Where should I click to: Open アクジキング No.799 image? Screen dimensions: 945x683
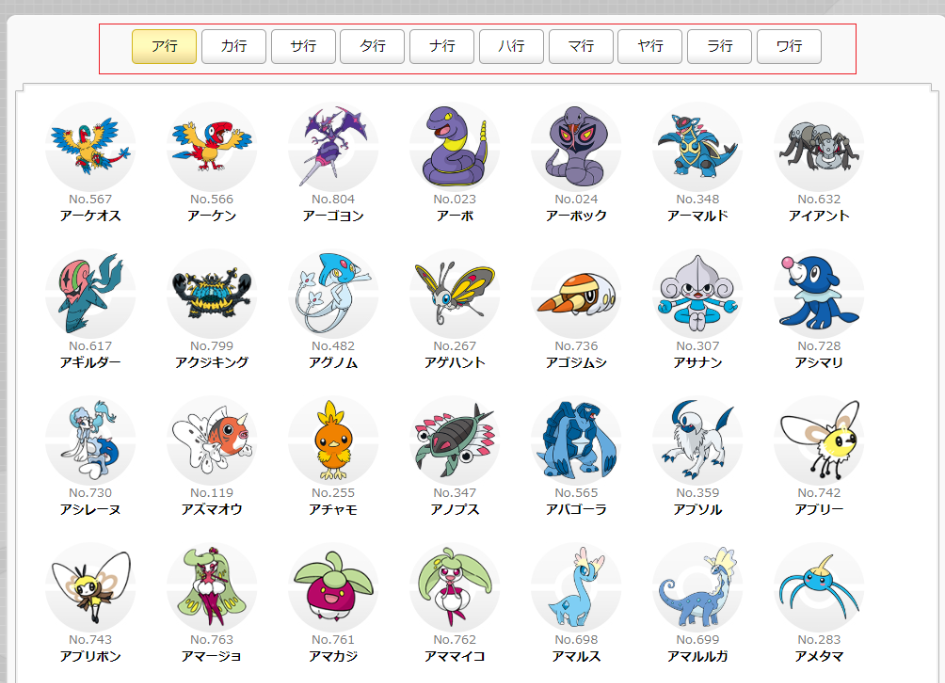click(x=212, y=294)
